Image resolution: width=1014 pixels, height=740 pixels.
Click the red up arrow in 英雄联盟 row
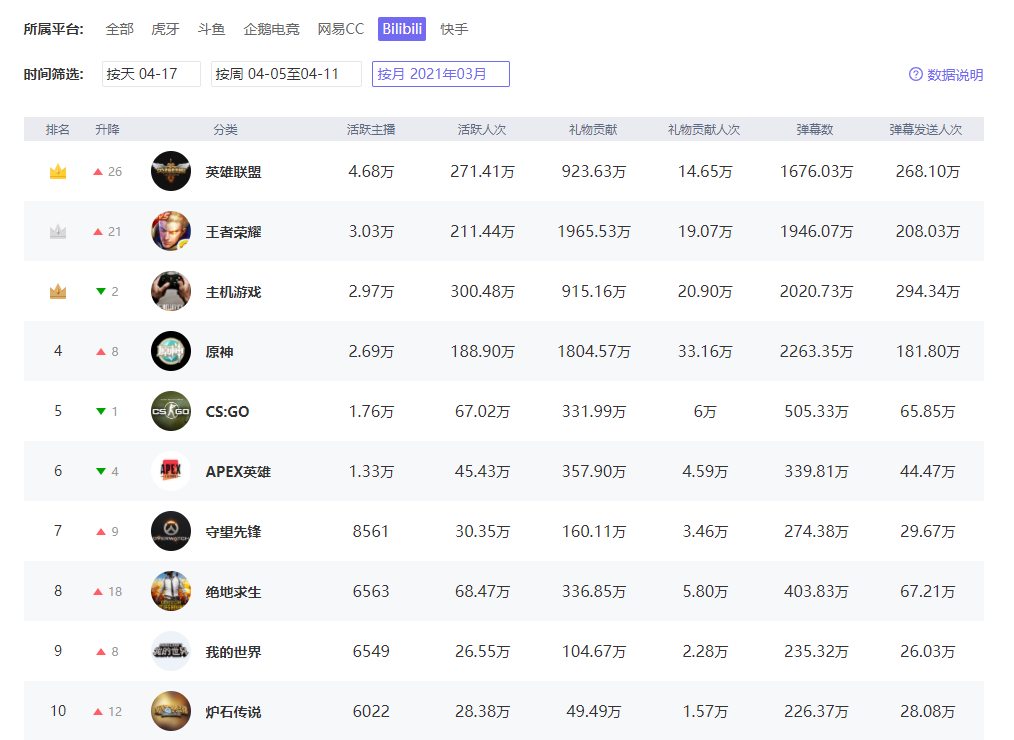(98, 171)
